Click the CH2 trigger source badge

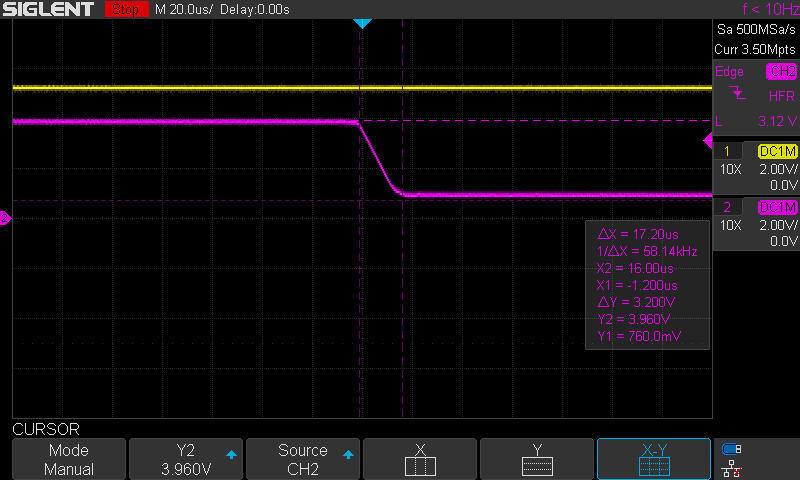tap(781, 71)
